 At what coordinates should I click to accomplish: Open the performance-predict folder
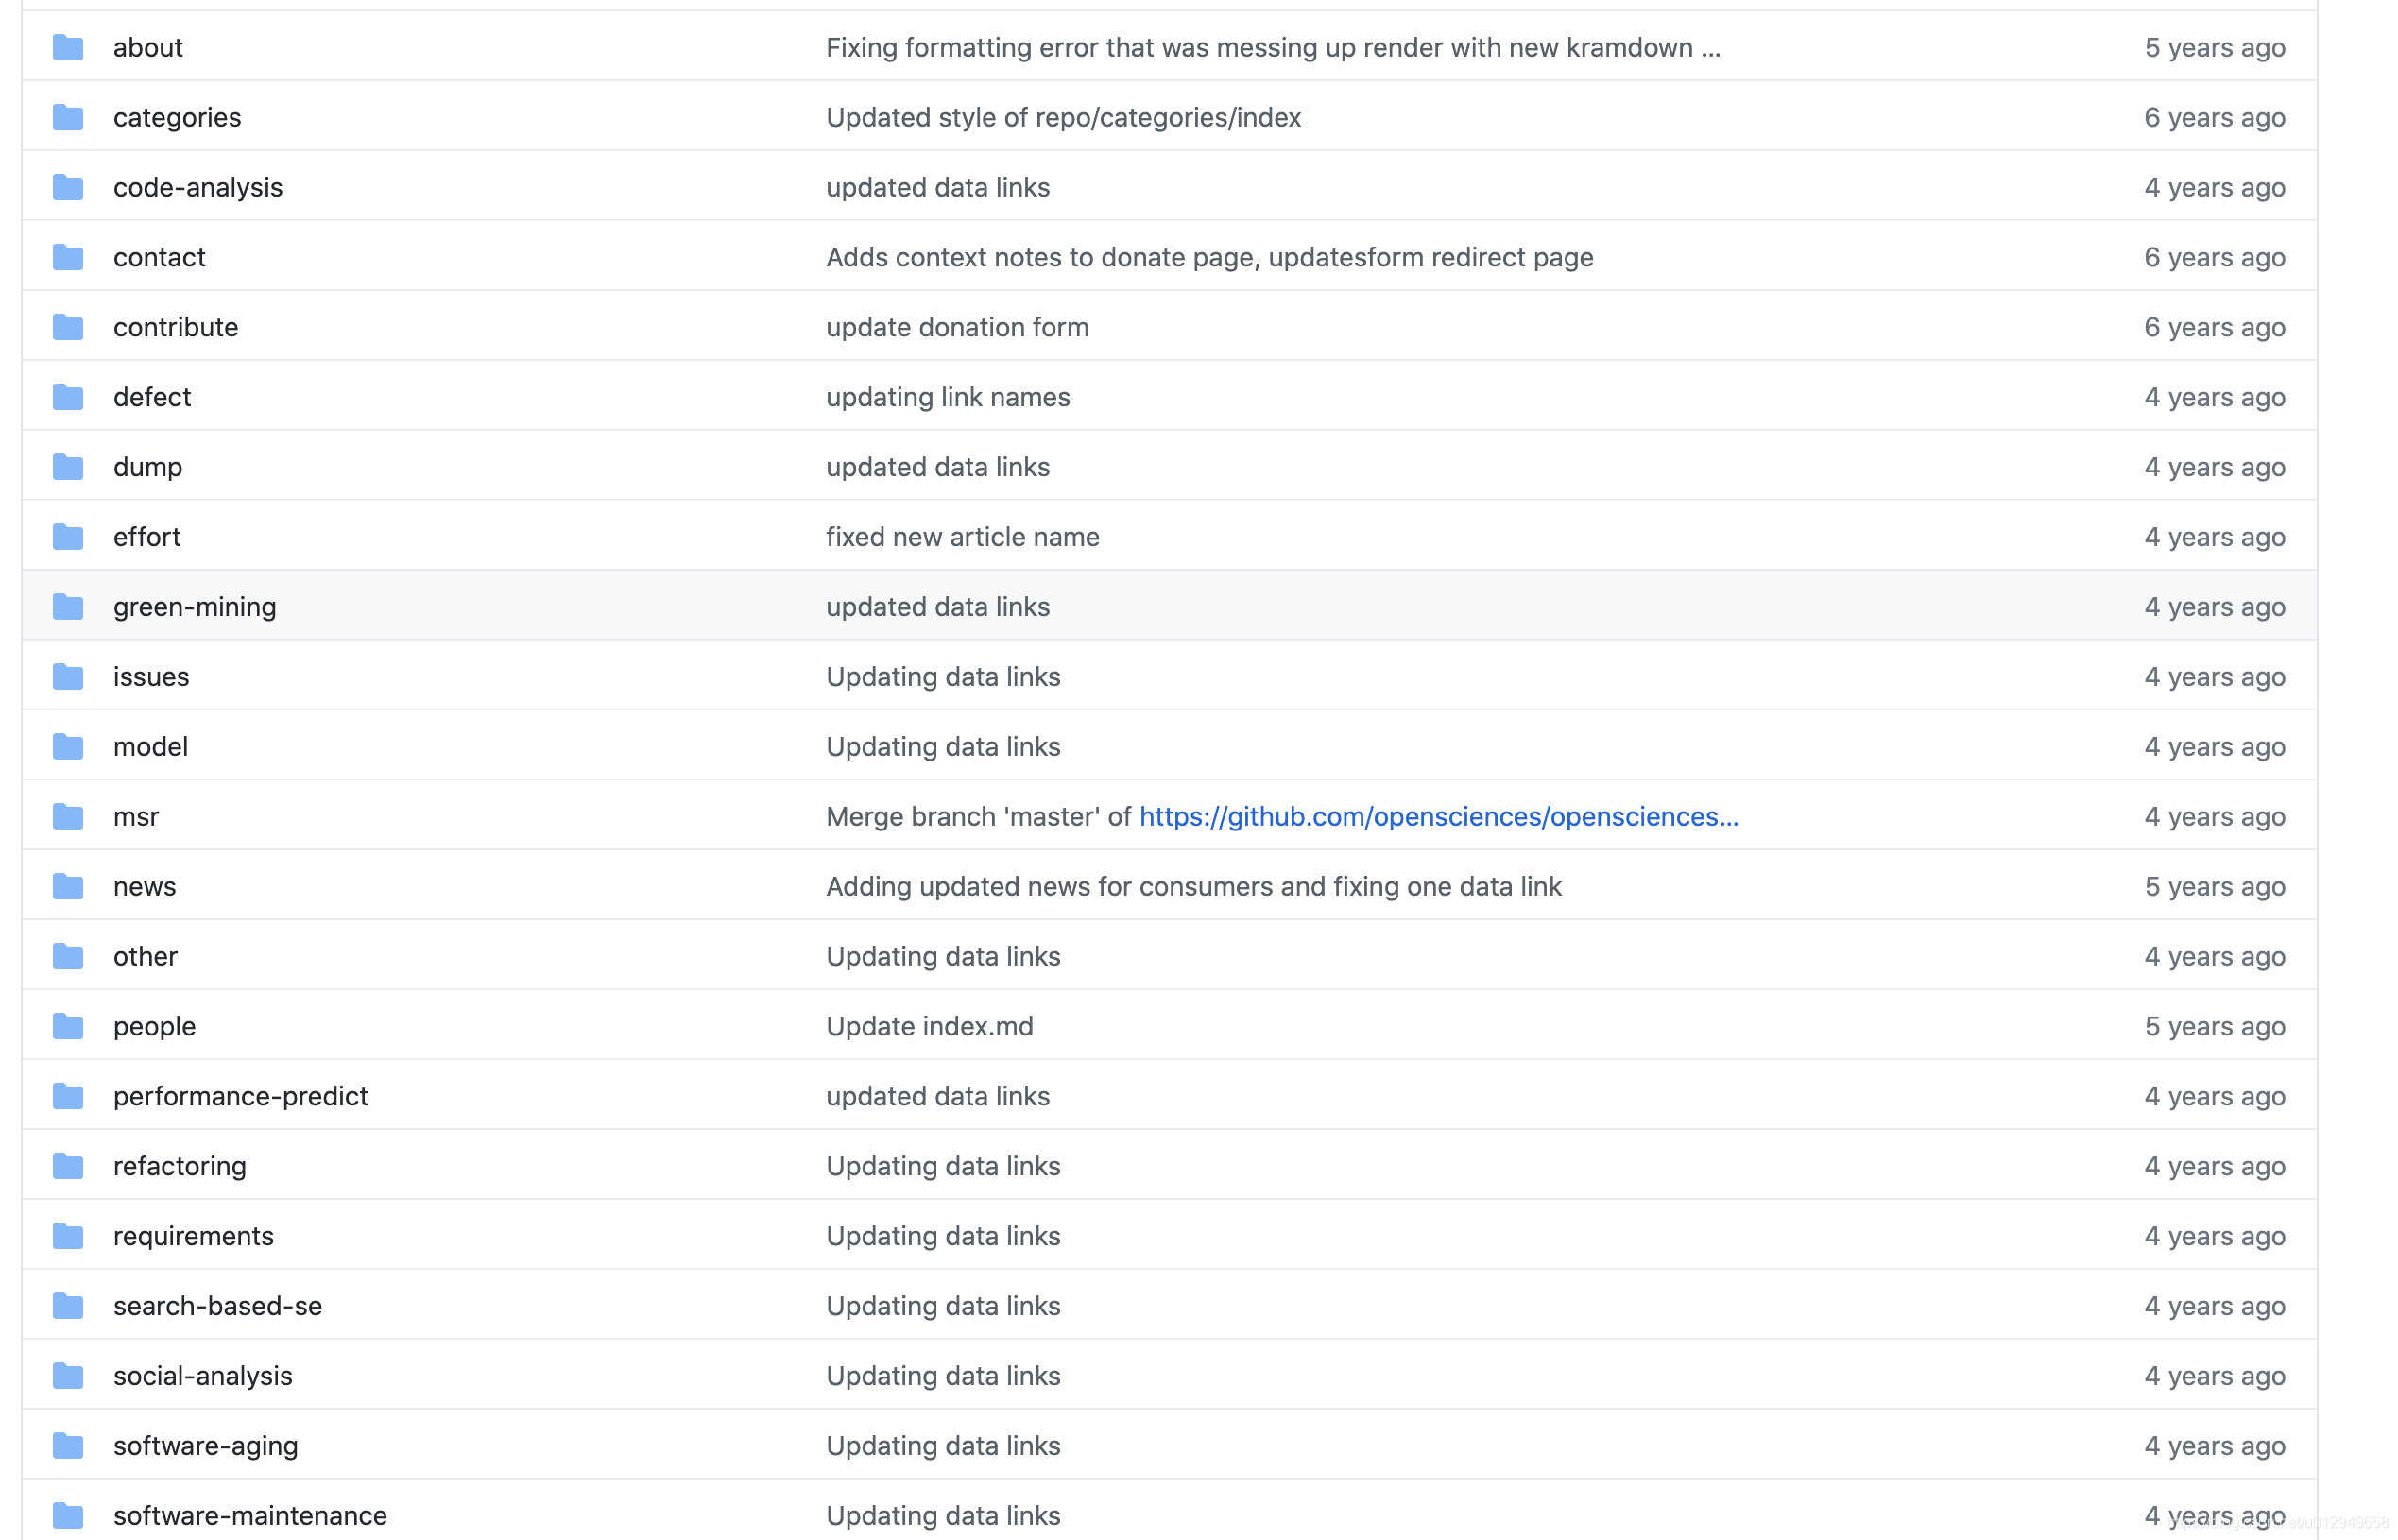click(240, 1096)
